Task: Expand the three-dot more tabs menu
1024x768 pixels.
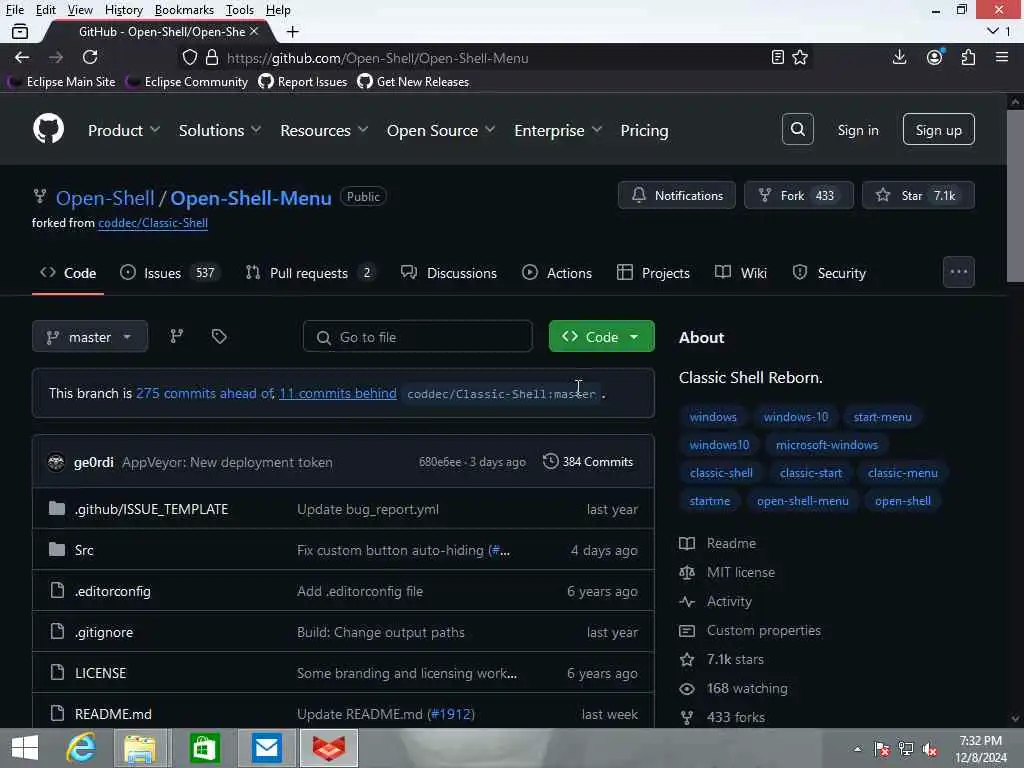Action: click(x=958, y=272)
